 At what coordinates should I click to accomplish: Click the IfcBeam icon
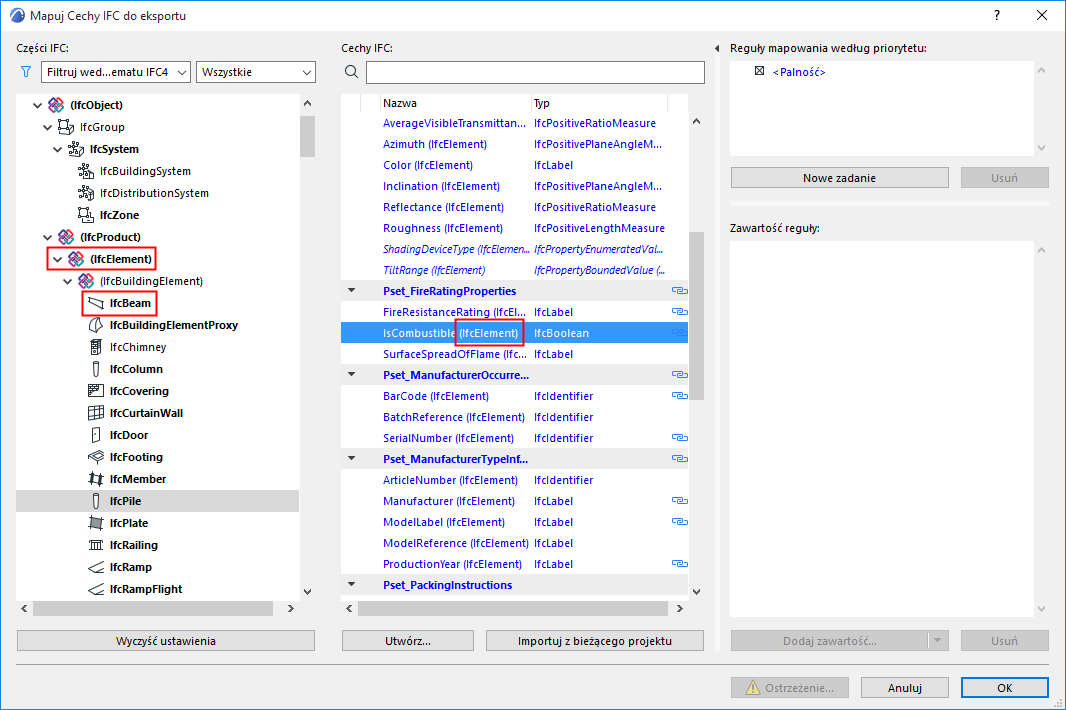click(x=96, y=303)
